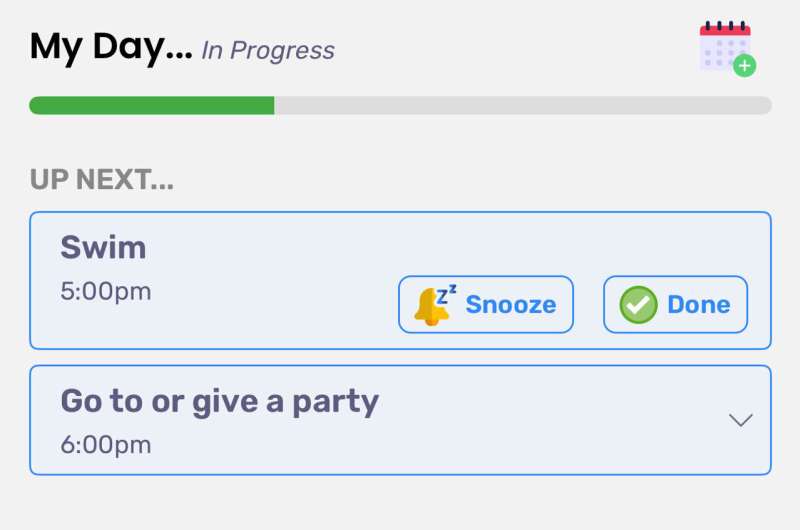Open the Swim task card
The image size is (800, 530).
click(x=401, y=281)
